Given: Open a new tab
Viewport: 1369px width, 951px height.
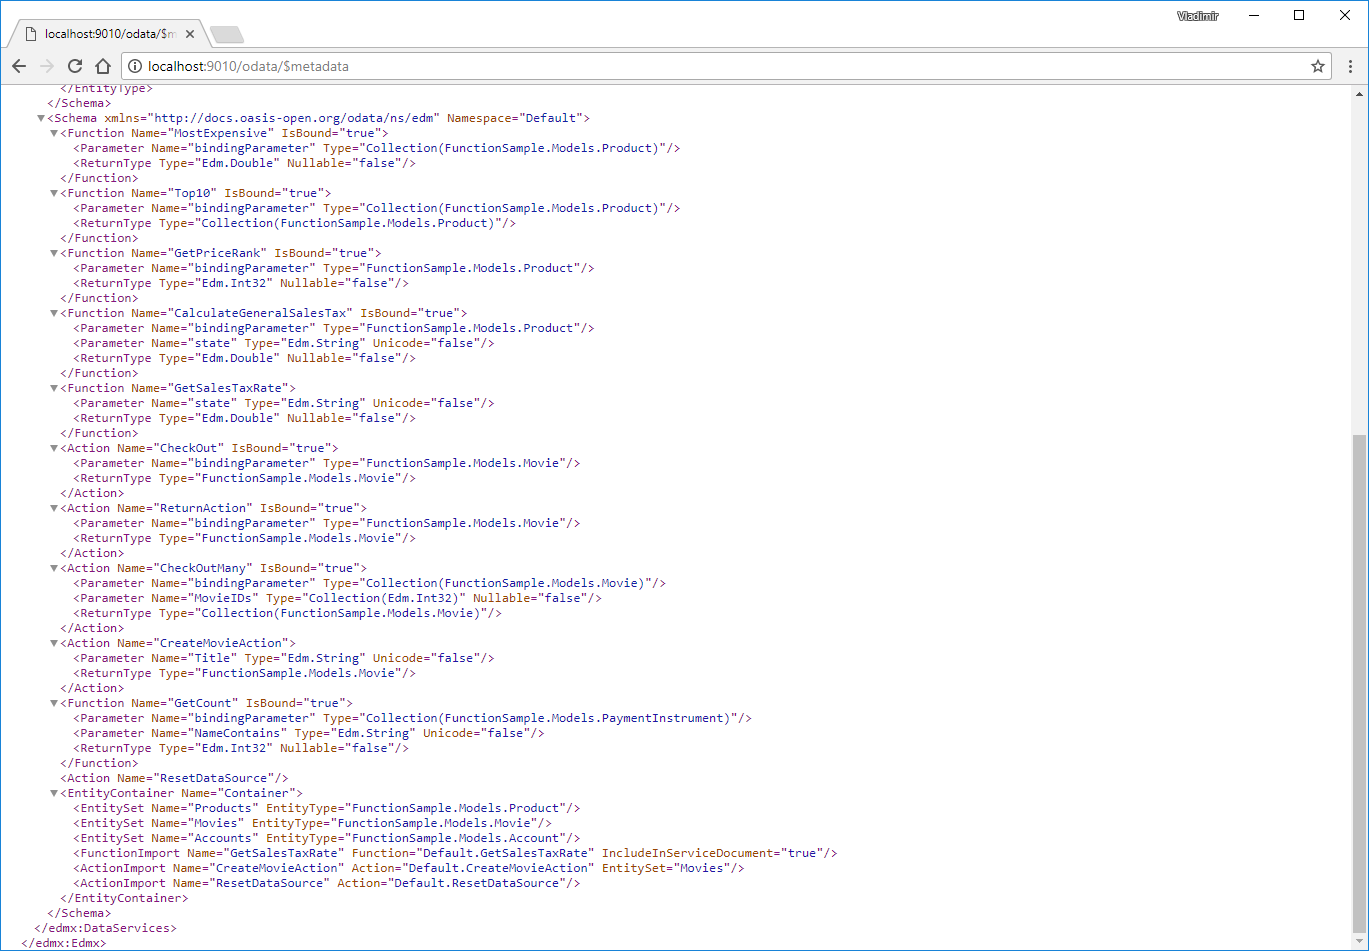Looking at the screenshot, I should click(227, 35).
